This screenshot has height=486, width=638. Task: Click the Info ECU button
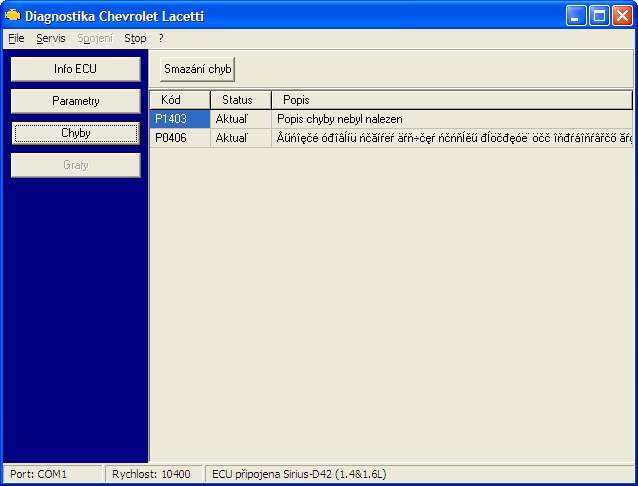click(76, 69)
